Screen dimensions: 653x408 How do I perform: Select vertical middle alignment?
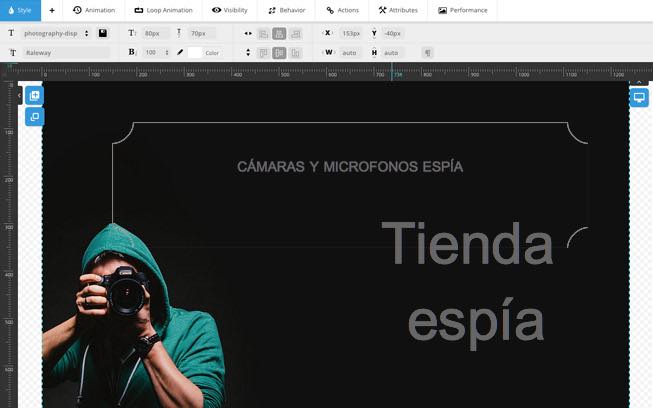pyautogui.click(x=279, y=52)
